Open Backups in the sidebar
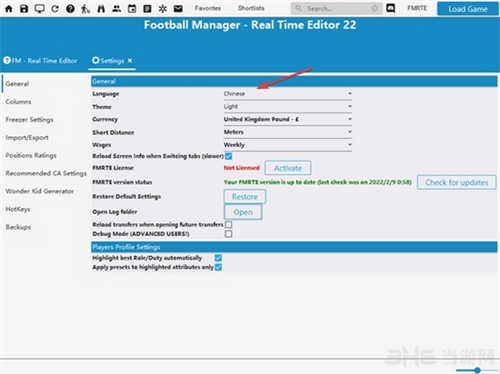Viewport: 500px width, 374px height. tap(18, 227)
